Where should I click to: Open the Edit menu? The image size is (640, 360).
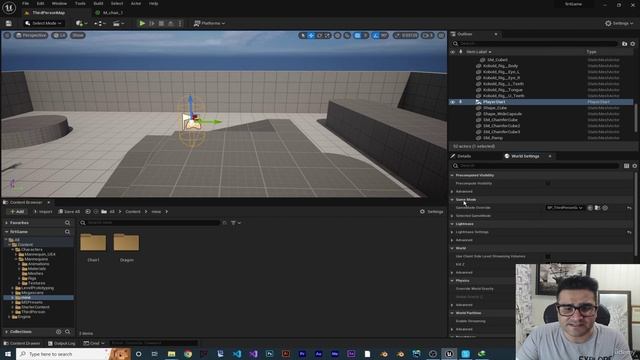40,3
